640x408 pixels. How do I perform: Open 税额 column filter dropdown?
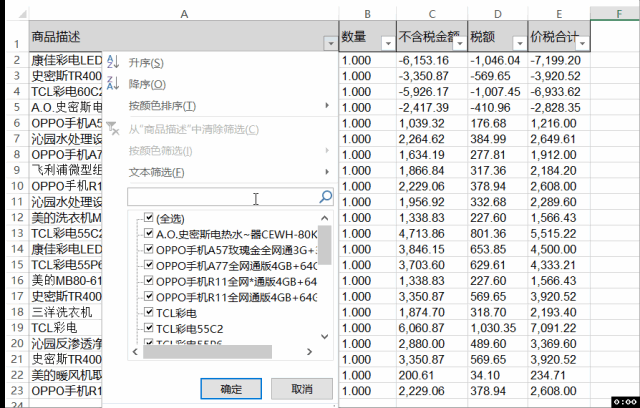pos(520,43)
